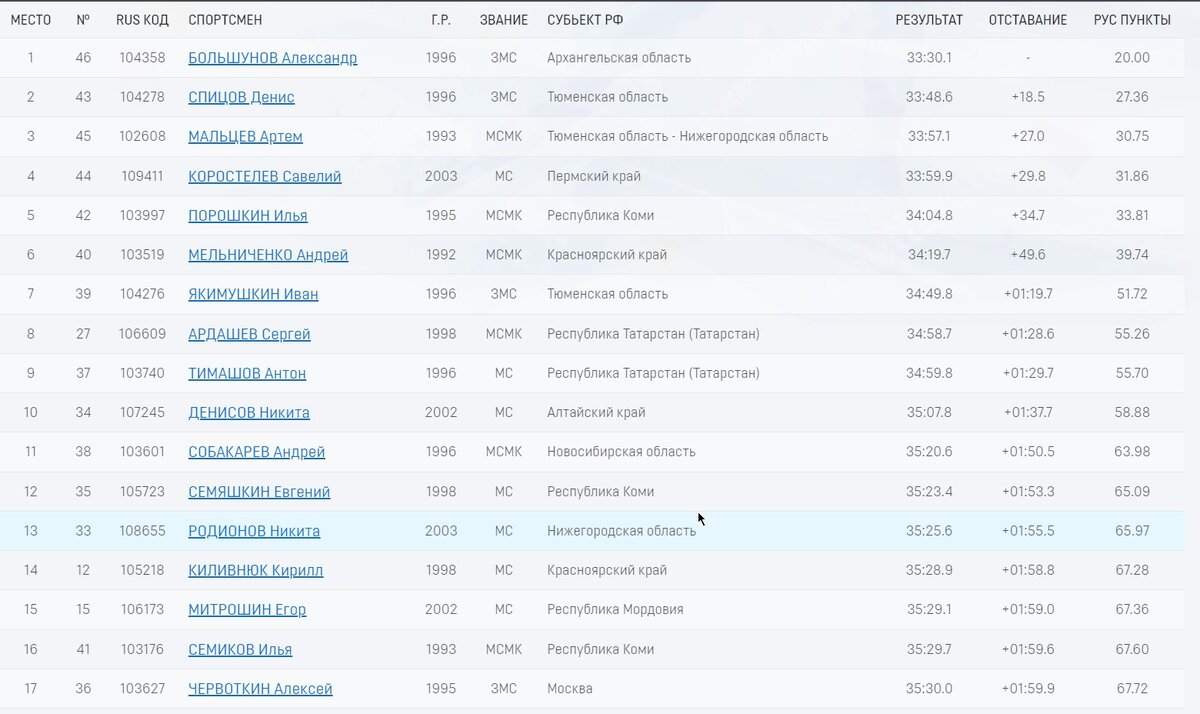
Task: Click the ОТСТАВАНИЕ column header
Action: point(1028,20)
